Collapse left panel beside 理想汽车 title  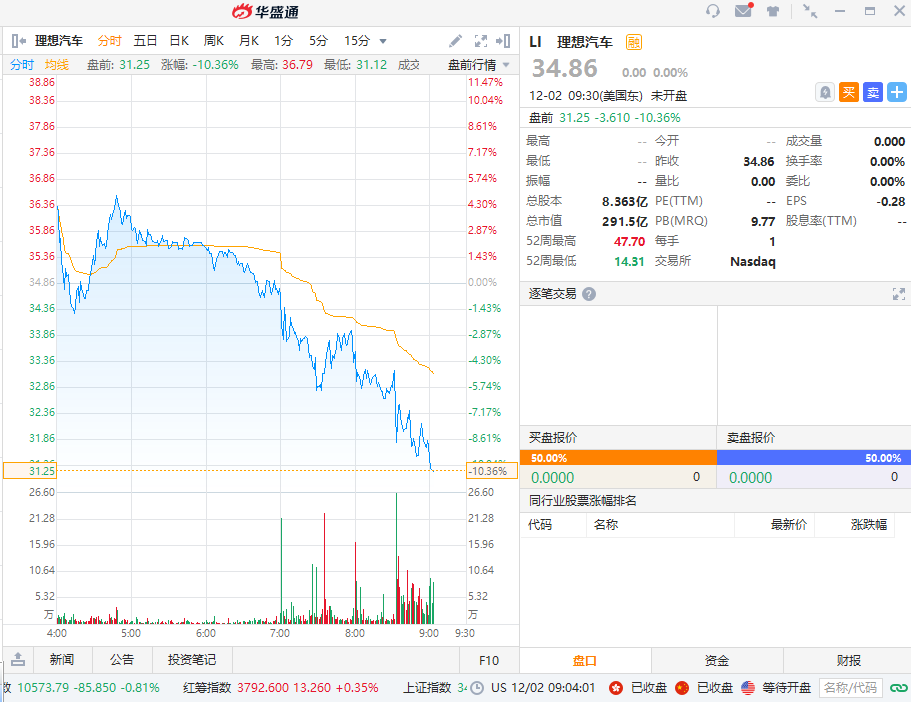(19, 41)
